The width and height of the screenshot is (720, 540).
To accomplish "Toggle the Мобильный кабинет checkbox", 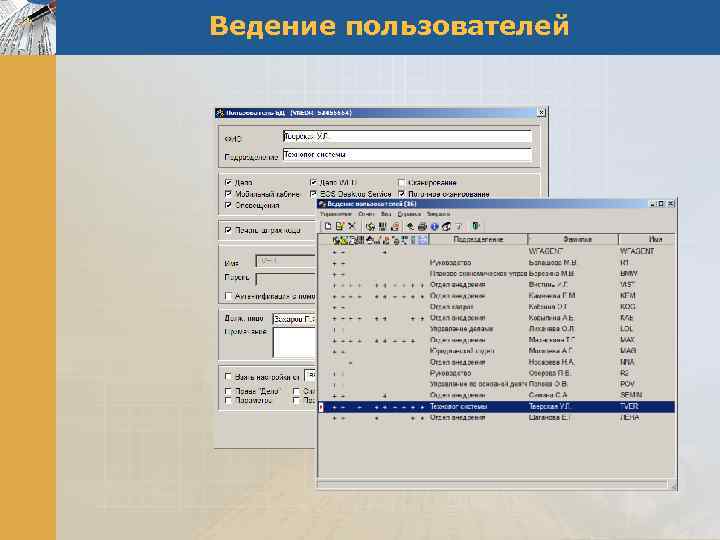I will tap(228, 194).
